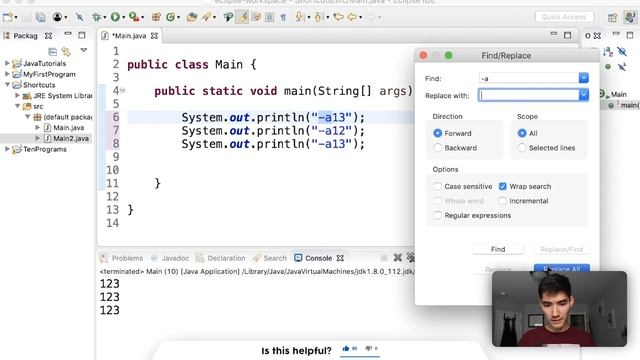
Task: Uncheck the Wrap search checkbox
Action: (x=502, y=186)
